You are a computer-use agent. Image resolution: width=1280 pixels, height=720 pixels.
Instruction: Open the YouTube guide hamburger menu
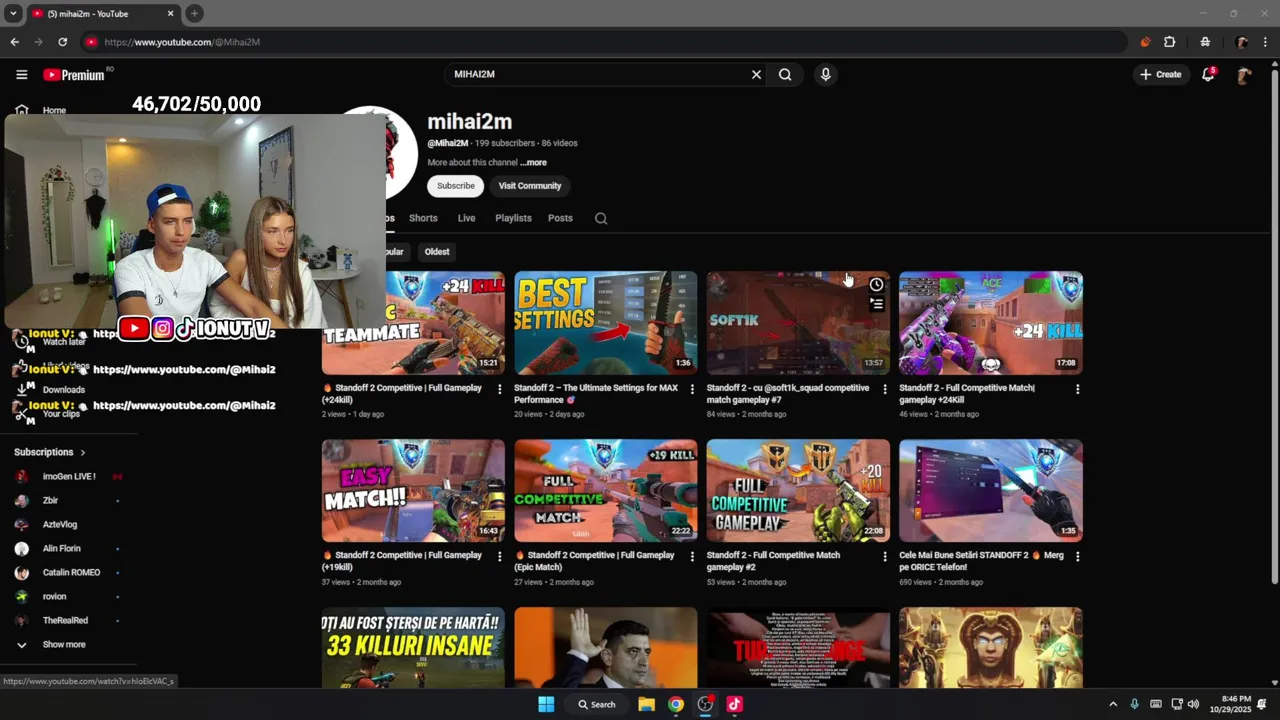click(21, 74)
